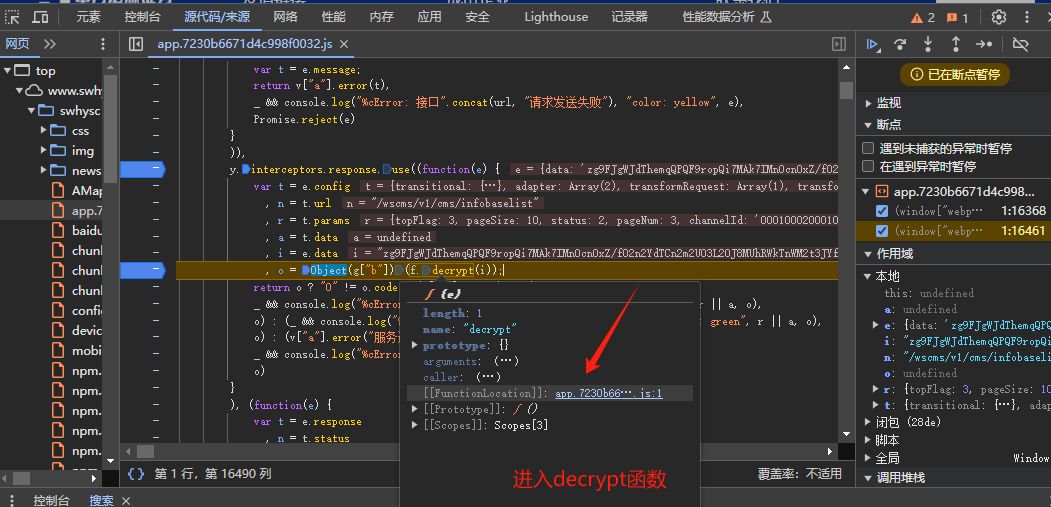
Task: Switch to the 性能 tab
Action: (334, 17)
